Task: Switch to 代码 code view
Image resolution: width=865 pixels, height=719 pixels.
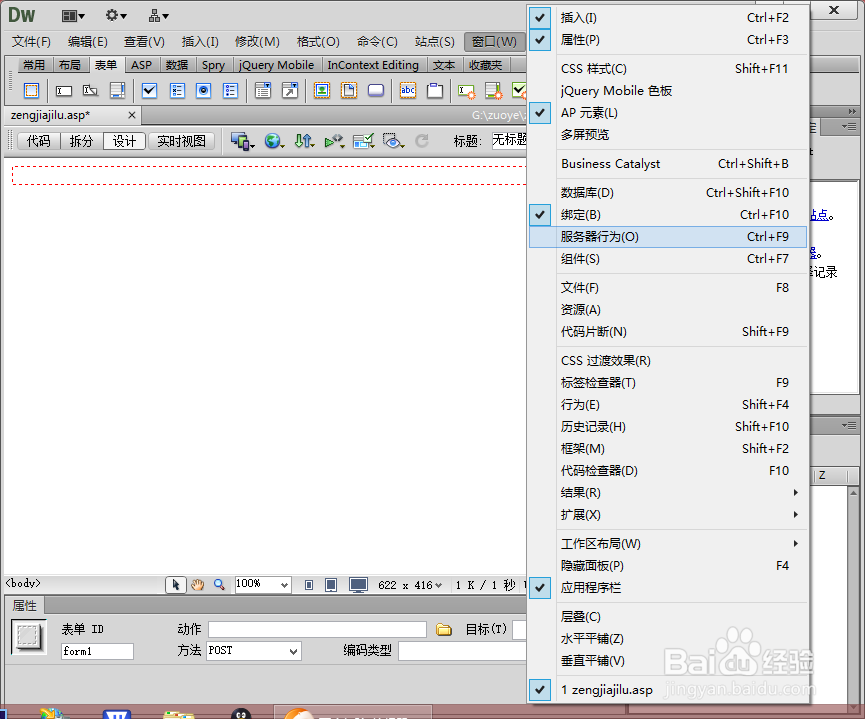Action: coord(39,141)
